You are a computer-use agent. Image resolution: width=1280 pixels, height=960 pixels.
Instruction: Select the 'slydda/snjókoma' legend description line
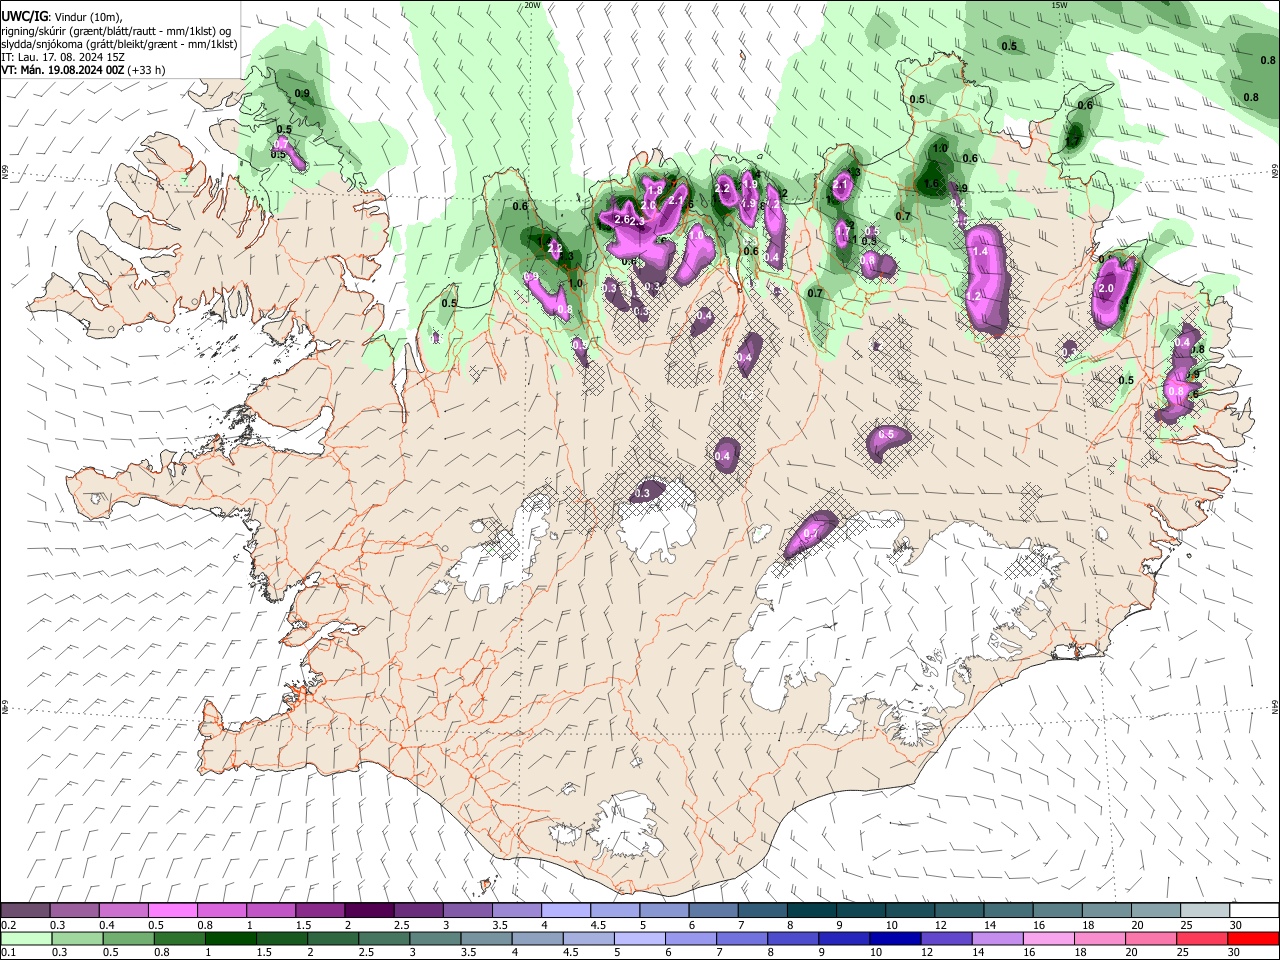[x=119, y=44]
